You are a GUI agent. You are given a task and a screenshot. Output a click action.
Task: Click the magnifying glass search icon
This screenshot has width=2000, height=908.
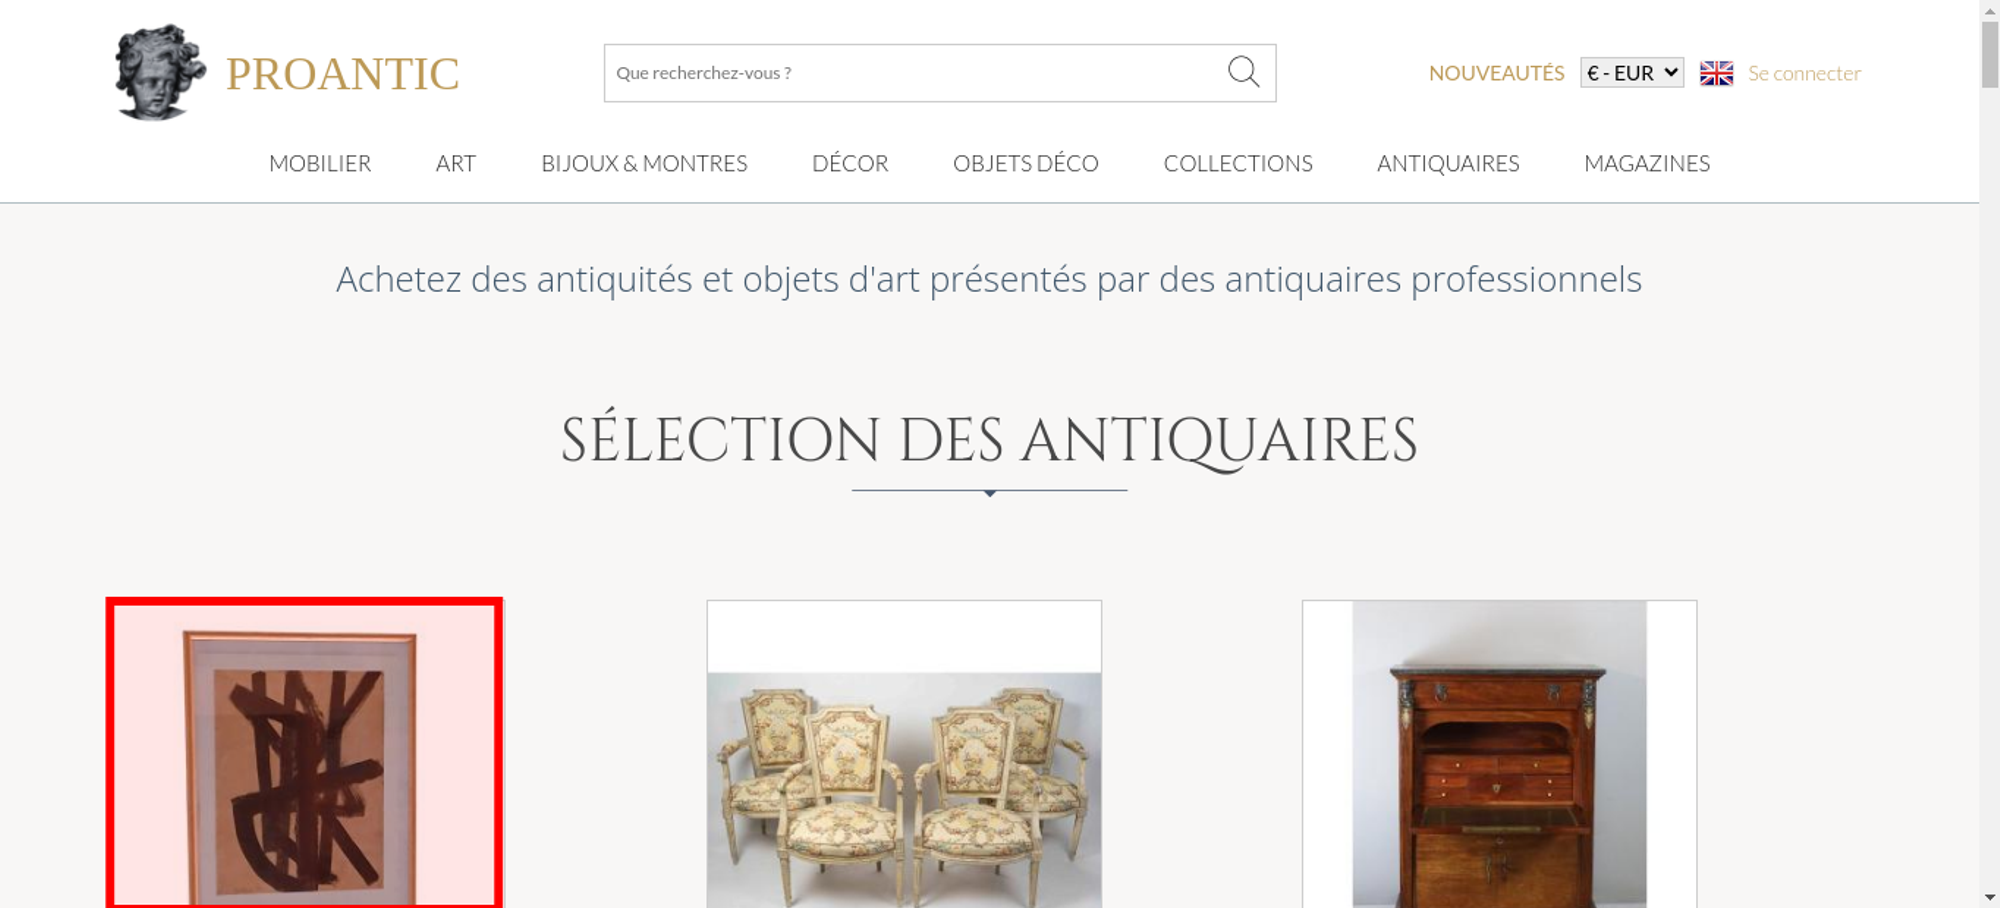tap(1243, 72)
